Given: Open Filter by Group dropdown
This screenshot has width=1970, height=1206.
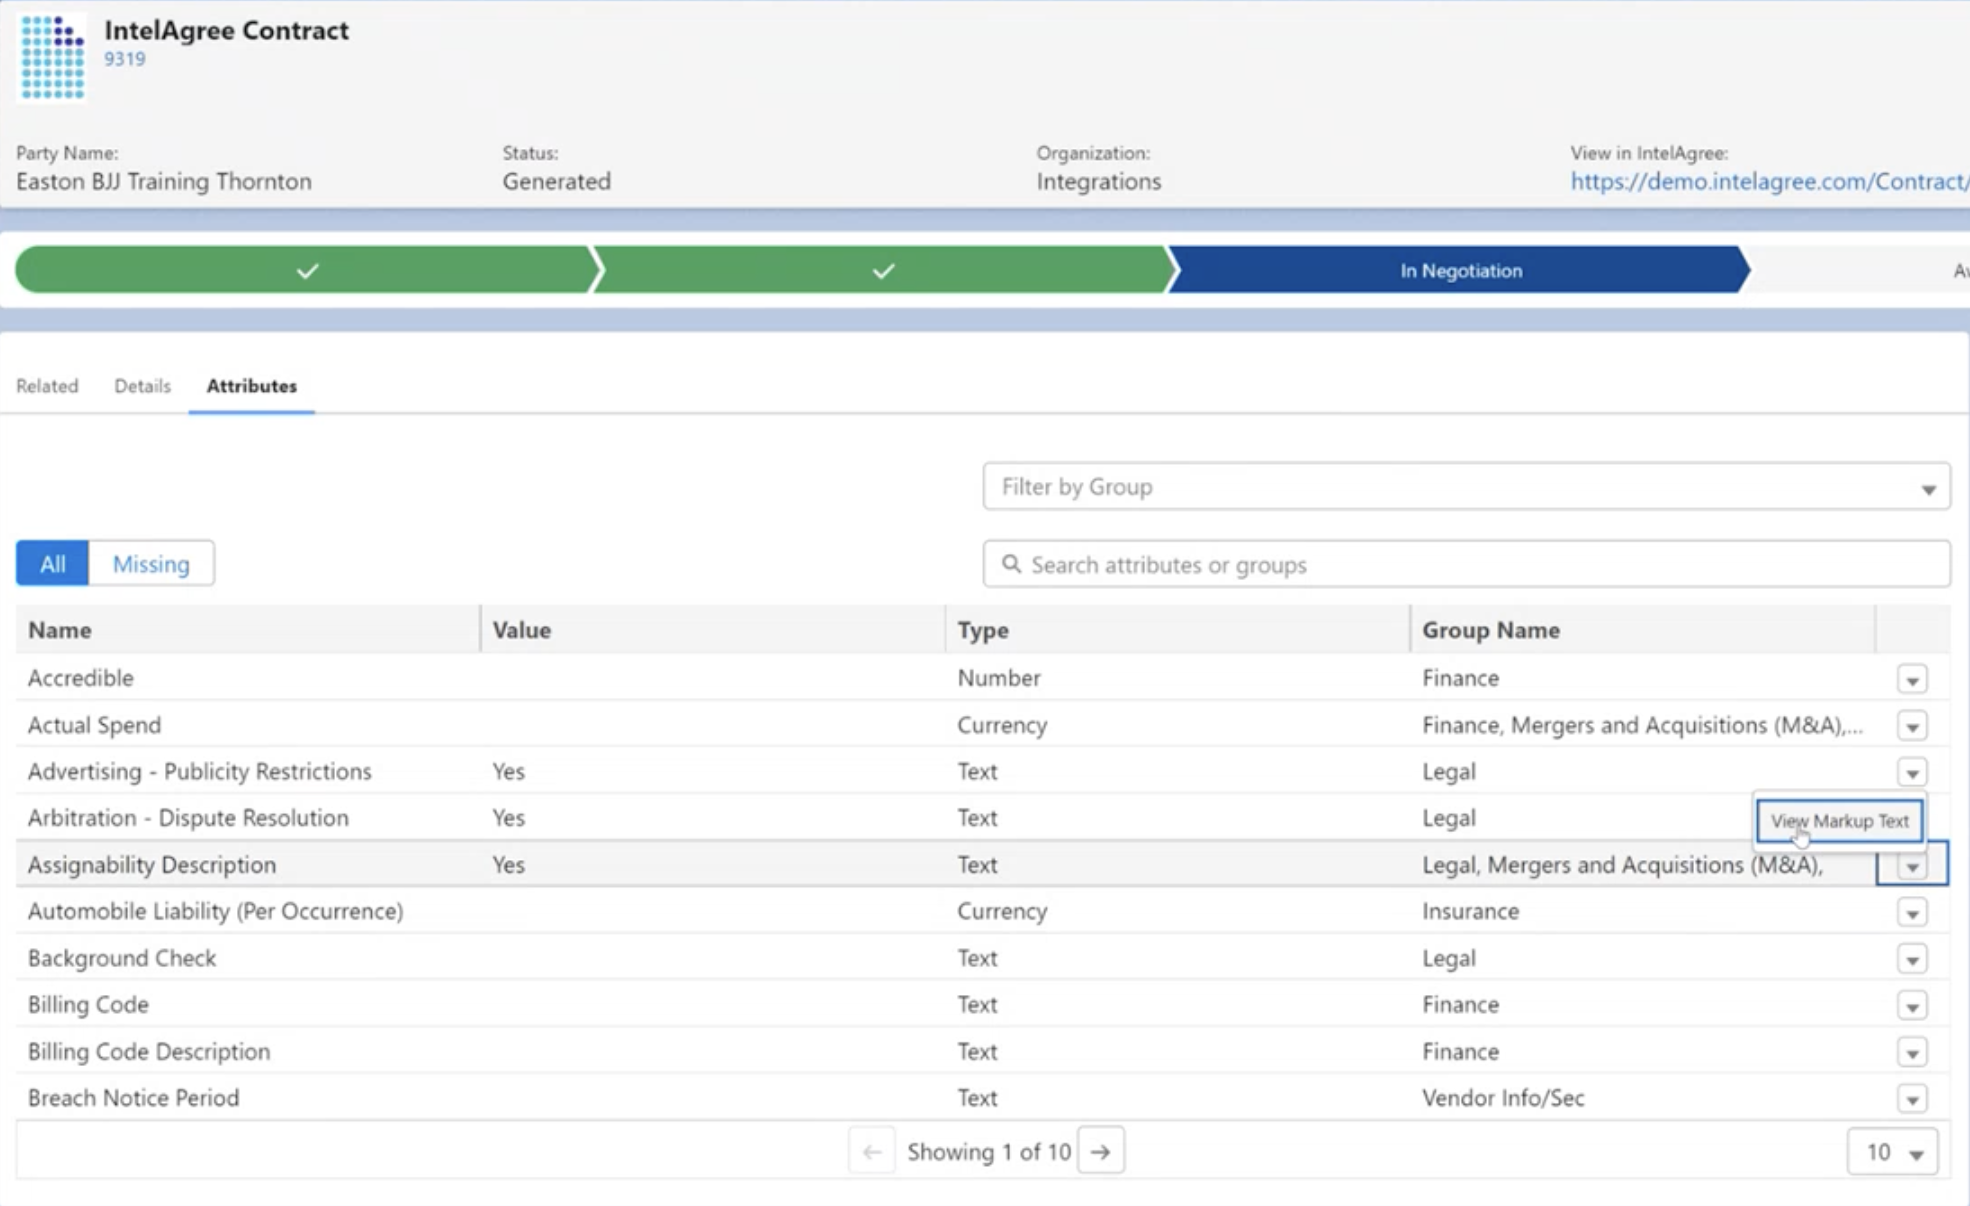Looking at the screenshot, I should tap(1466, 486).
